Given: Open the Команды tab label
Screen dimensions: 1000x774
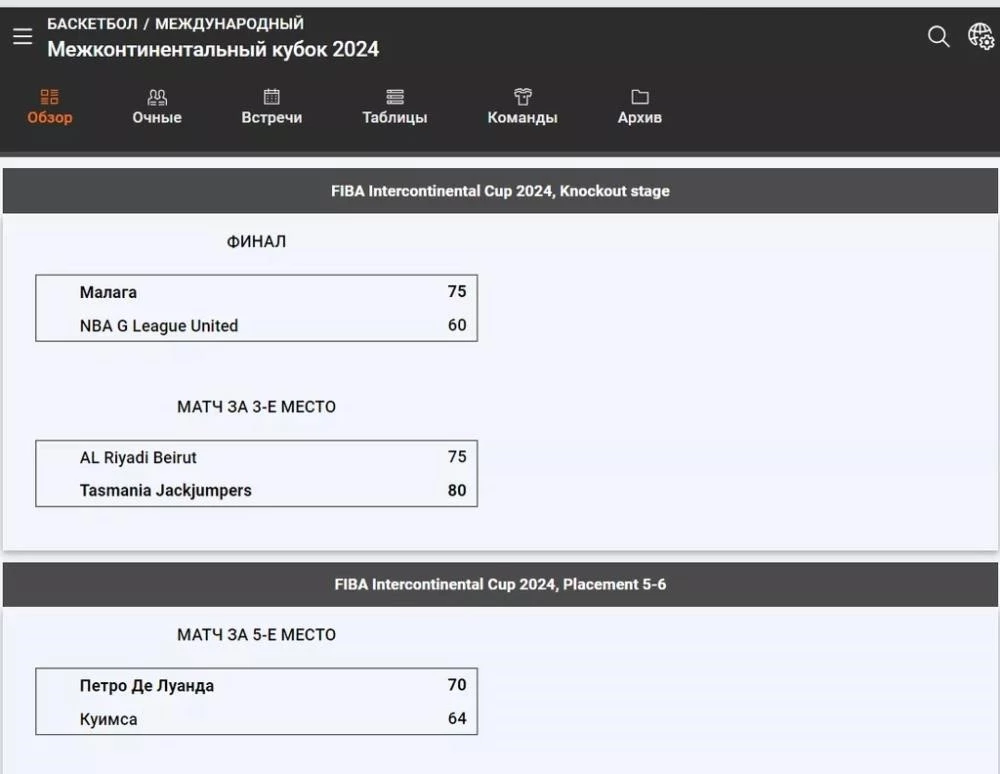Looking at the screenshot, I should [522, 117].
